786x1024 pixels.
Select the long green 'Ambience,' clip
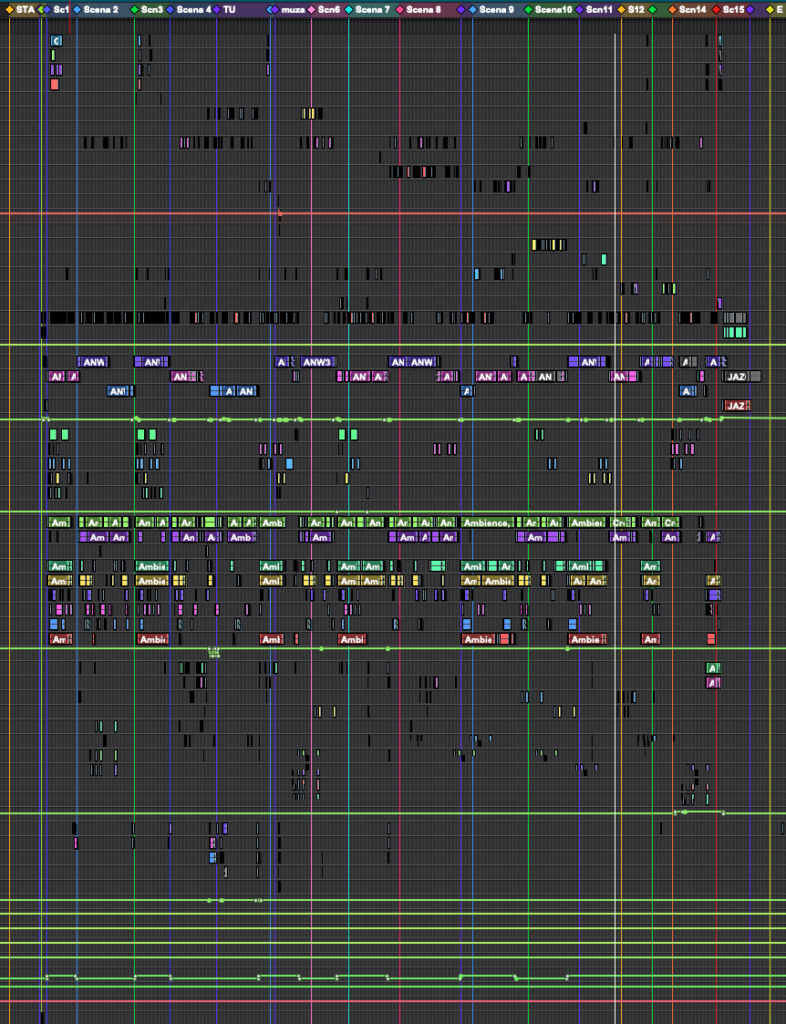[487, 523]
